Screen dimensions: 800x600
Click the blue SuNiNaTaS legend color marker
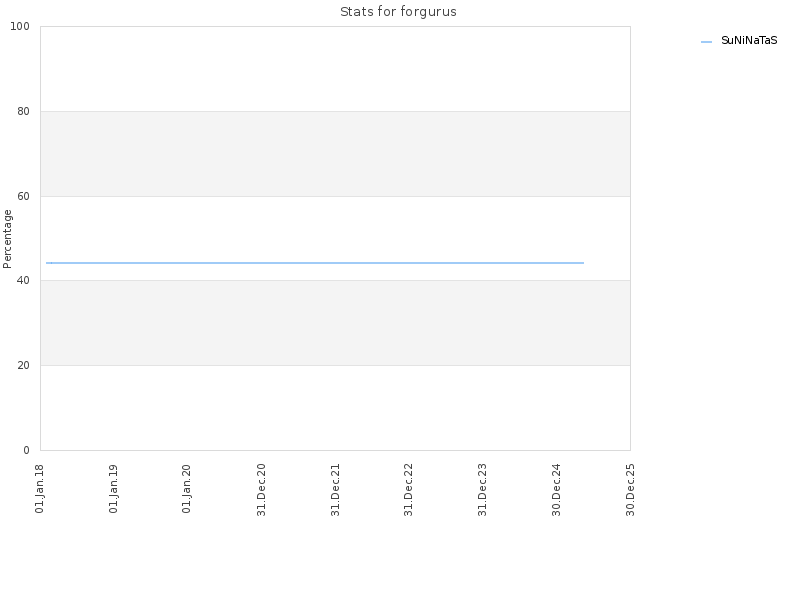point(706,42)
